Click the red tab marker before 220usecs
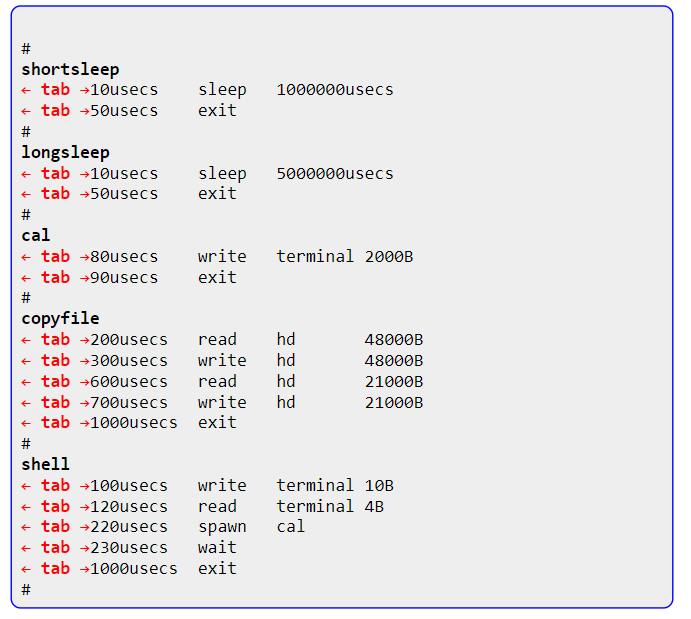Image resolution: width=691 pixels, height=619 pixels. pos(55,526)
